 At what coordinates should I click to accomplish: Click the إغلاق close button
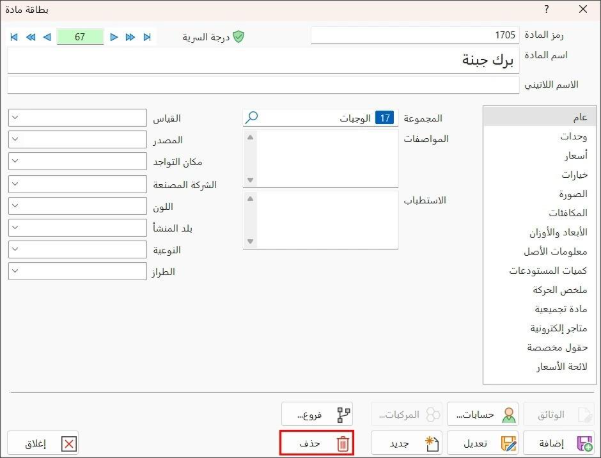pos(43,444)
